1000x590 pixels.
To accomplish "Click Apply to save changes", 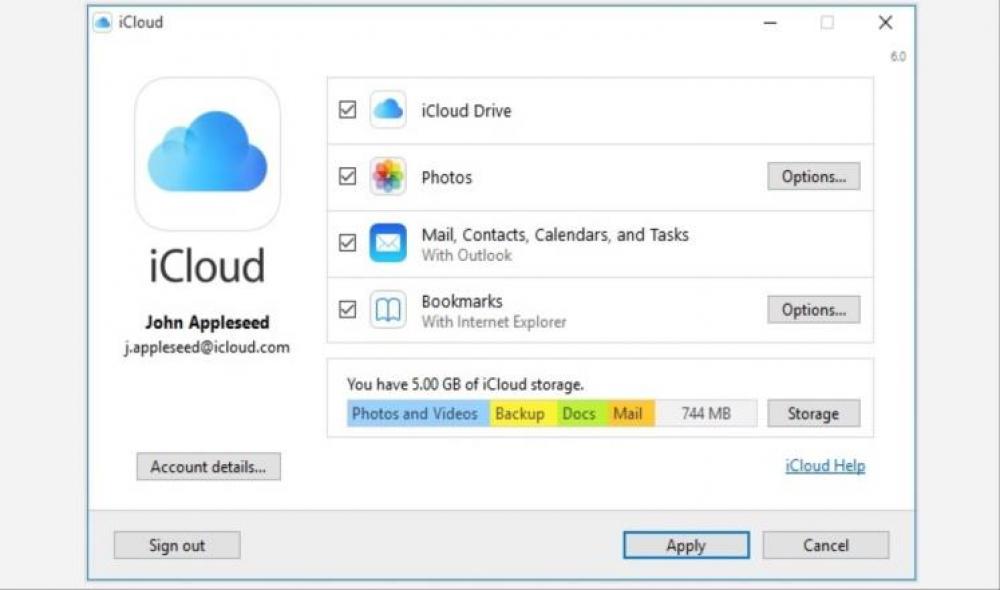I will pos(686,545).
